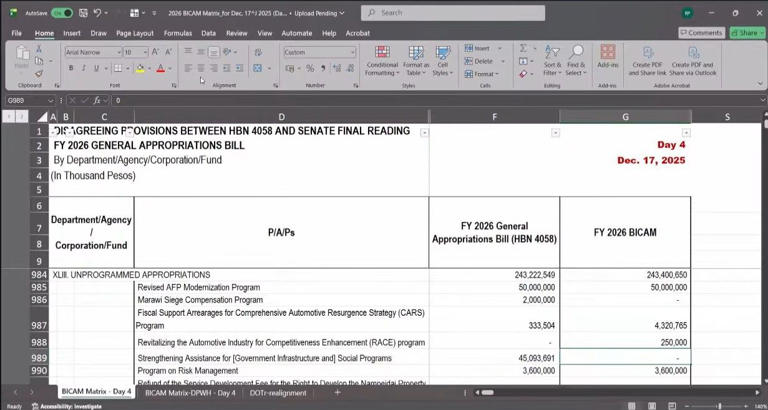Click the Decrease Decimal icon
This screenshot has height=410, width=768.
point(350,69)
